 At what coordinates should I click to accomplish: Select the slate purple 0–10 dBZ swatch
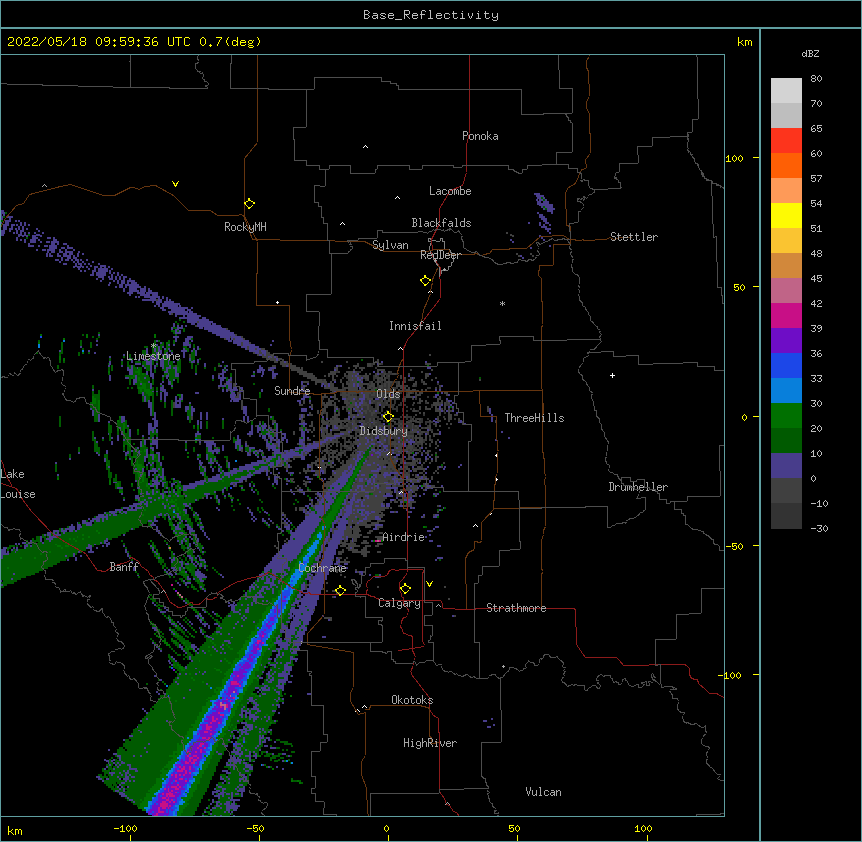click(786, 466)
